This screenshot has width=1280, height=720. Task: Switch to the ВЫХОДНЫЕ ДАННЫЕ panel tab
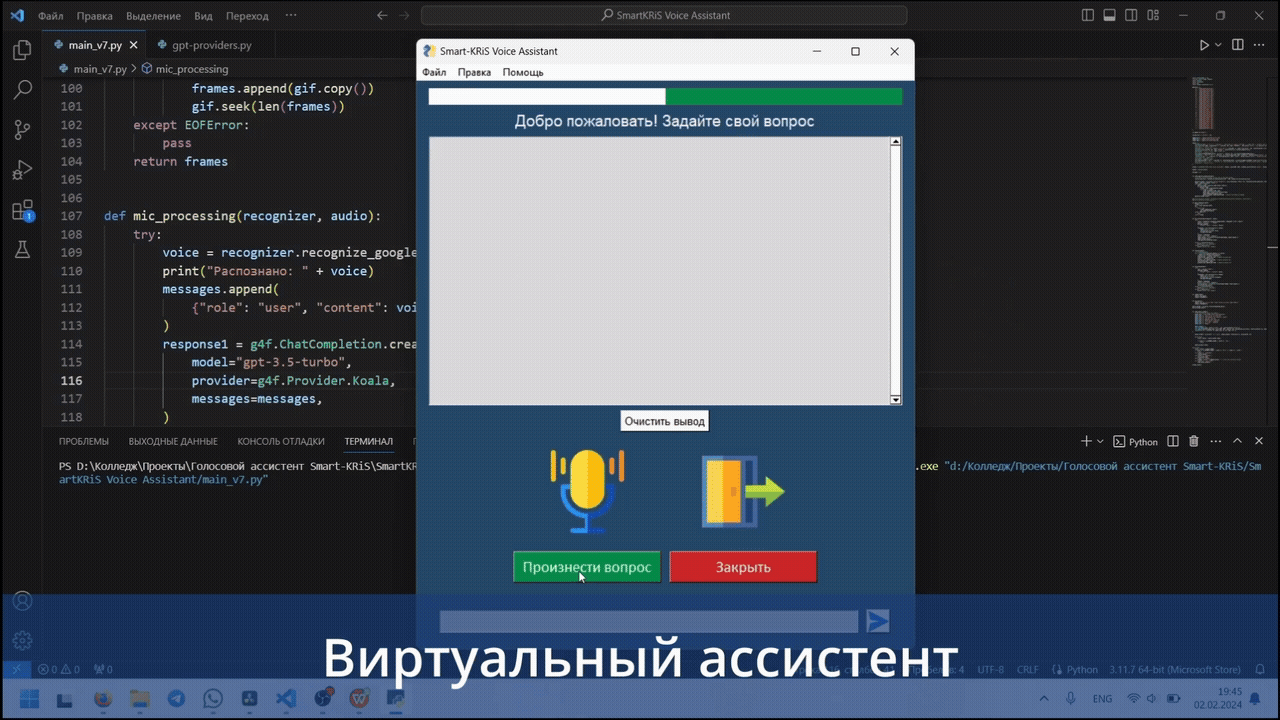pyautogui.click(x=173, y=441)
